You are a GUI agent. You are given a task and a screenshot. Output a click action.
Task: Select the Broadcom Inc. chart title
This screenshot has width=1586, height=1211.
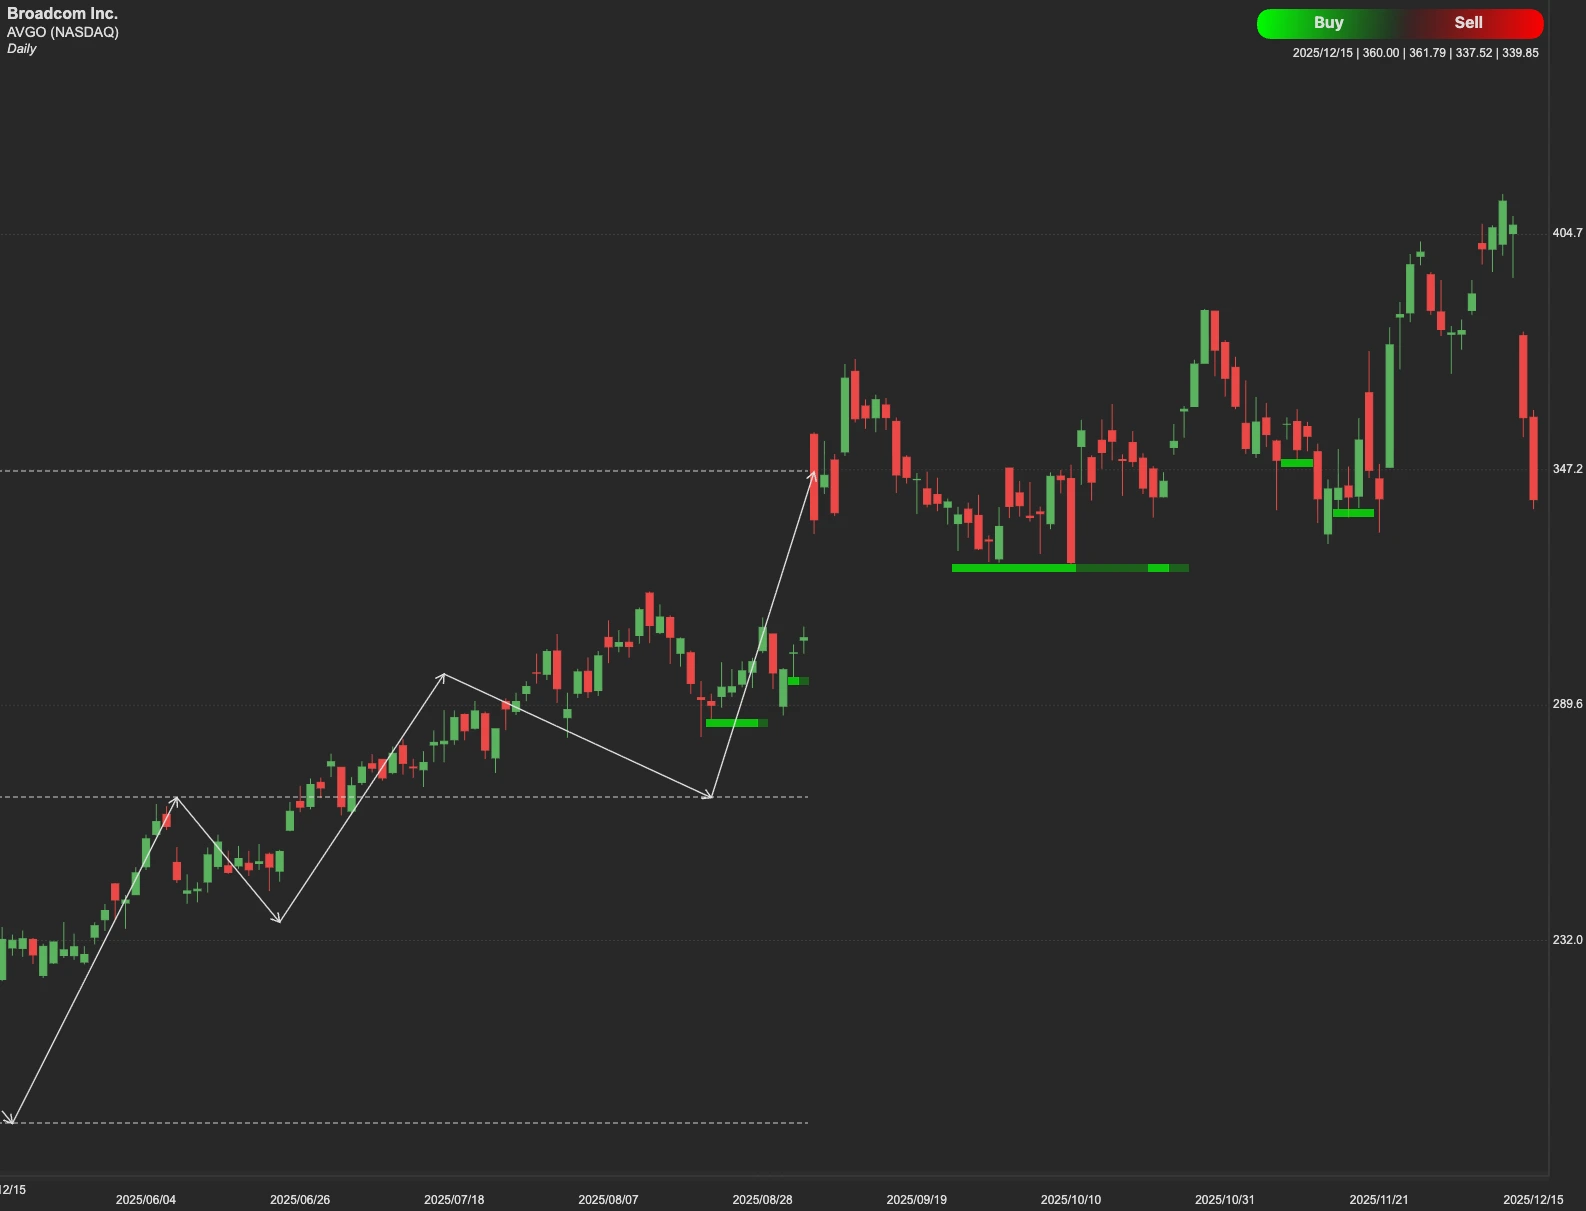pyautogui.click(x=62, y=14)
